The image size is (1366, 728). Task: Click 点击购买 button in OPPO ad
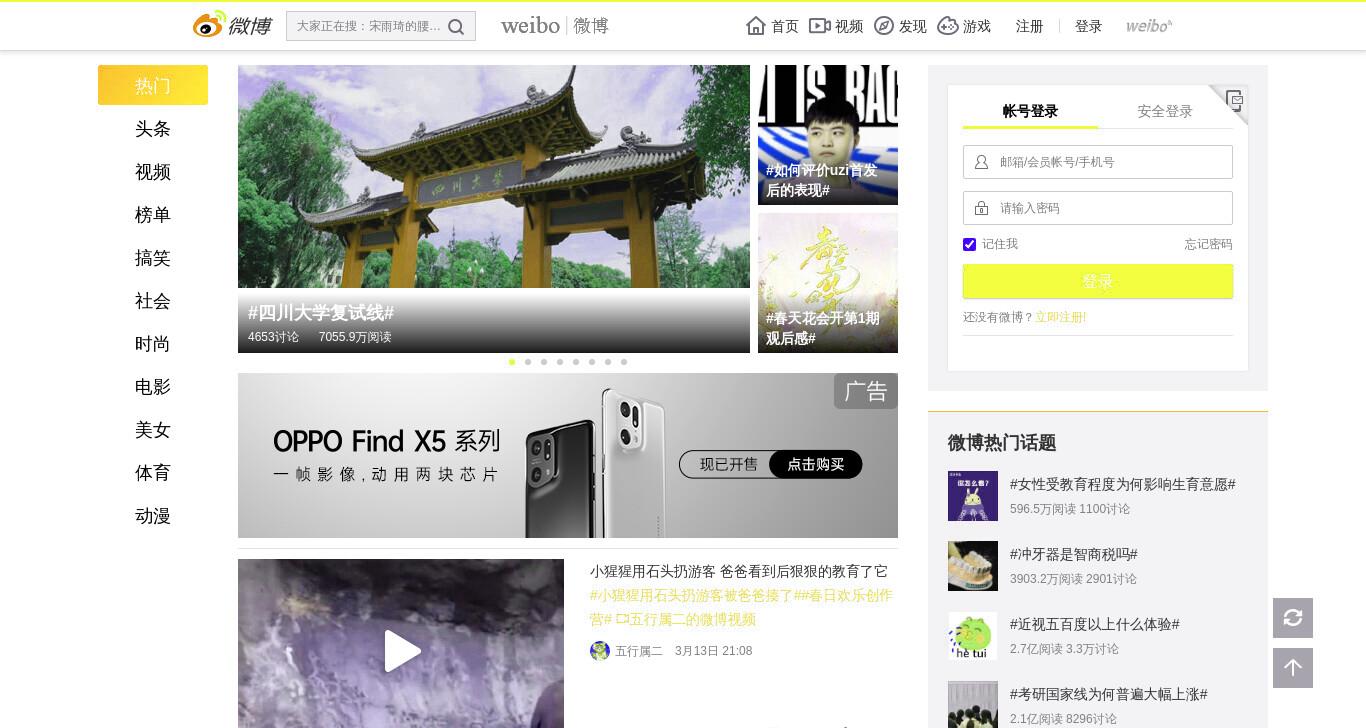tap(815, 464)
